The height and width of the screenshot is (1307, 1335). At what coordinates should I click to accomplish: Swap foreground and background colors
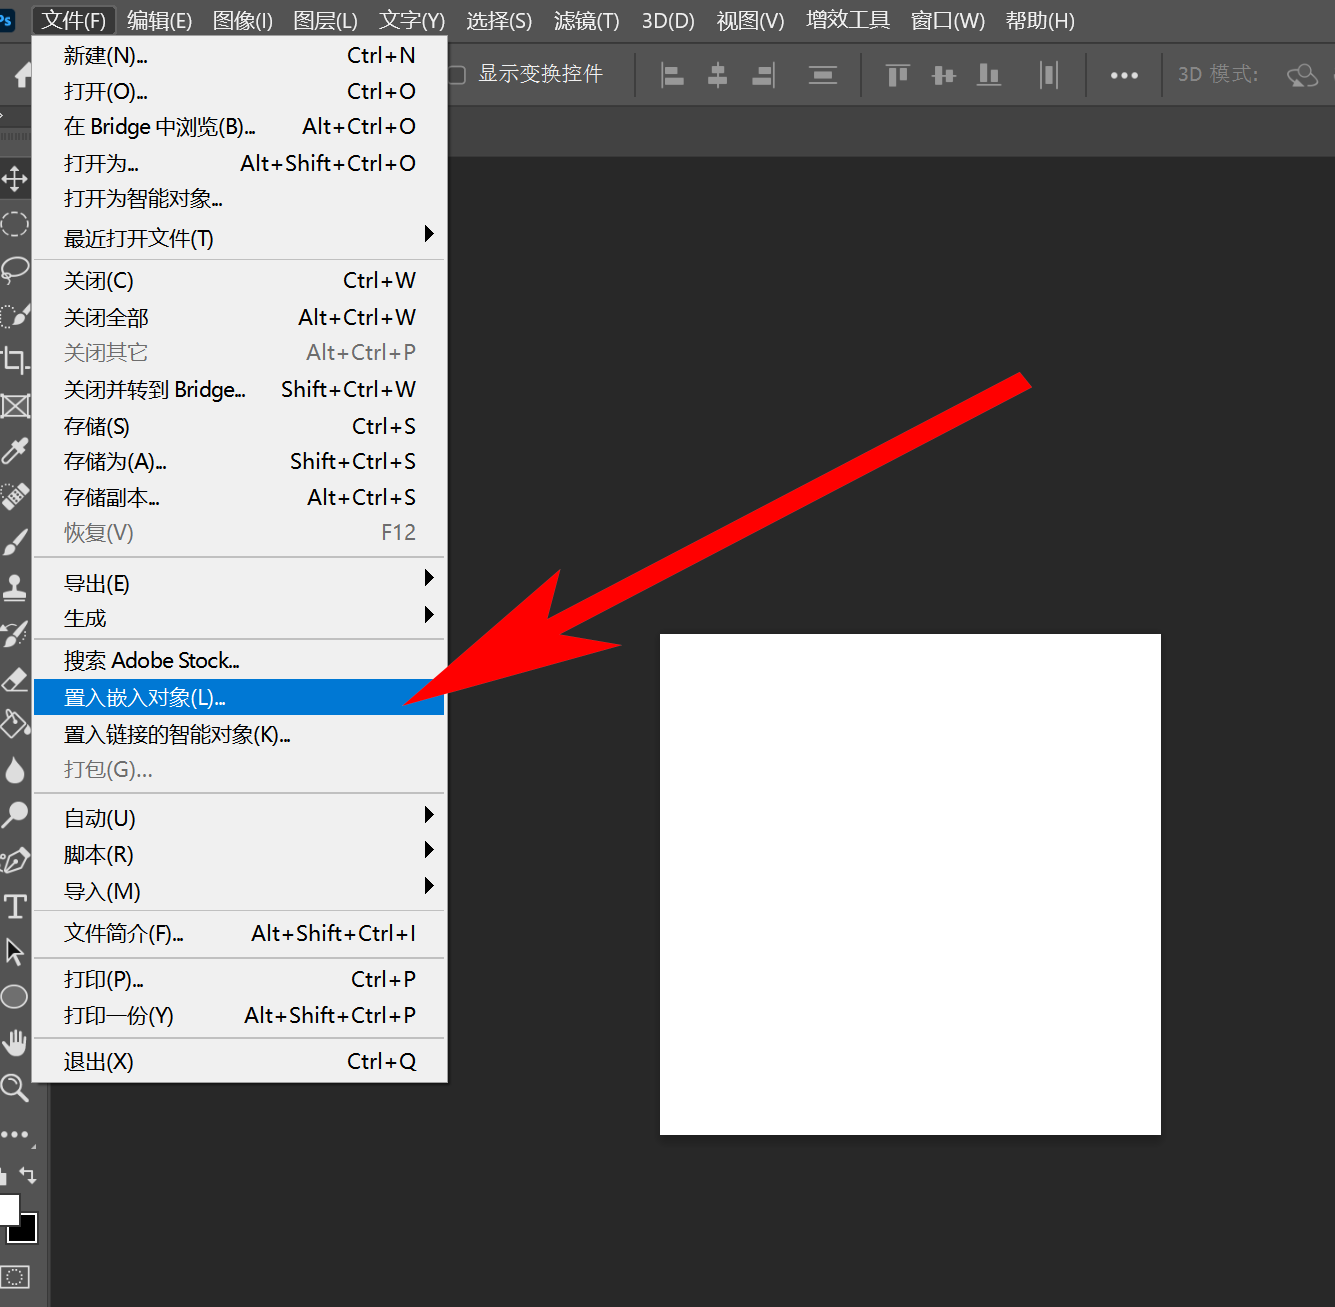pos(28,1175)
